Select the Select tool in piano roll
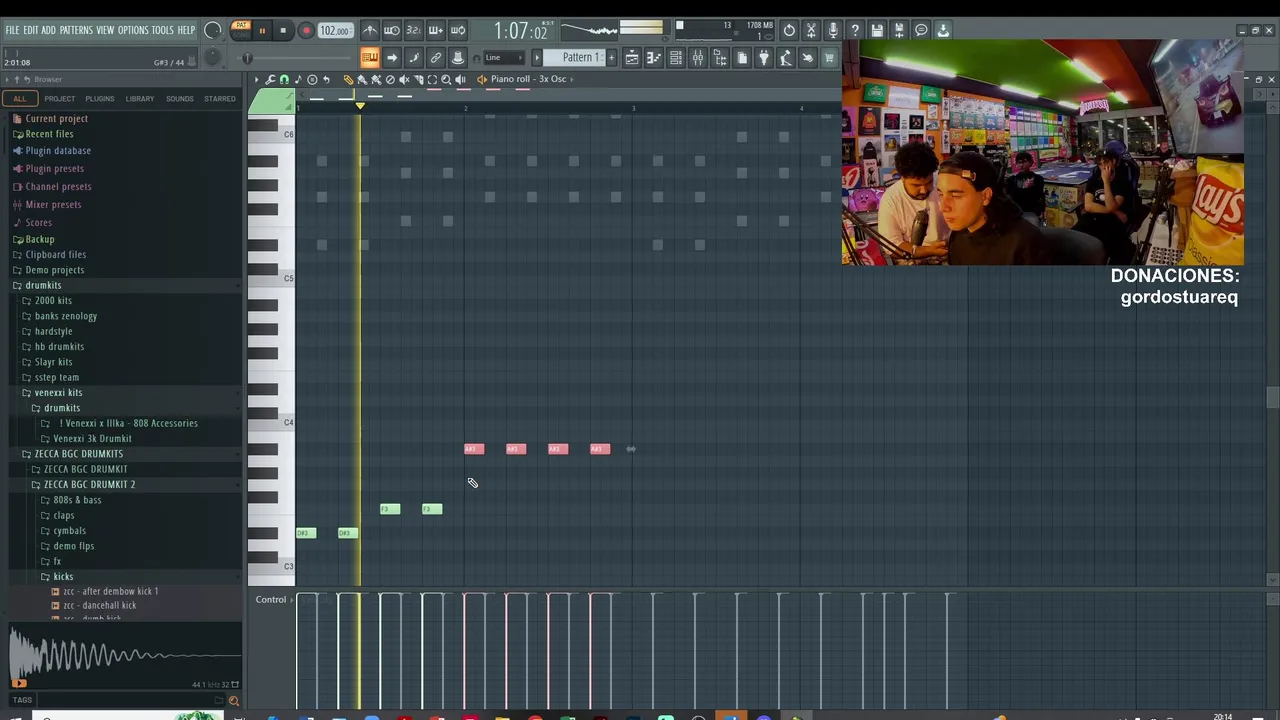The image size is (1280, 720). click(x=432, y=79)
